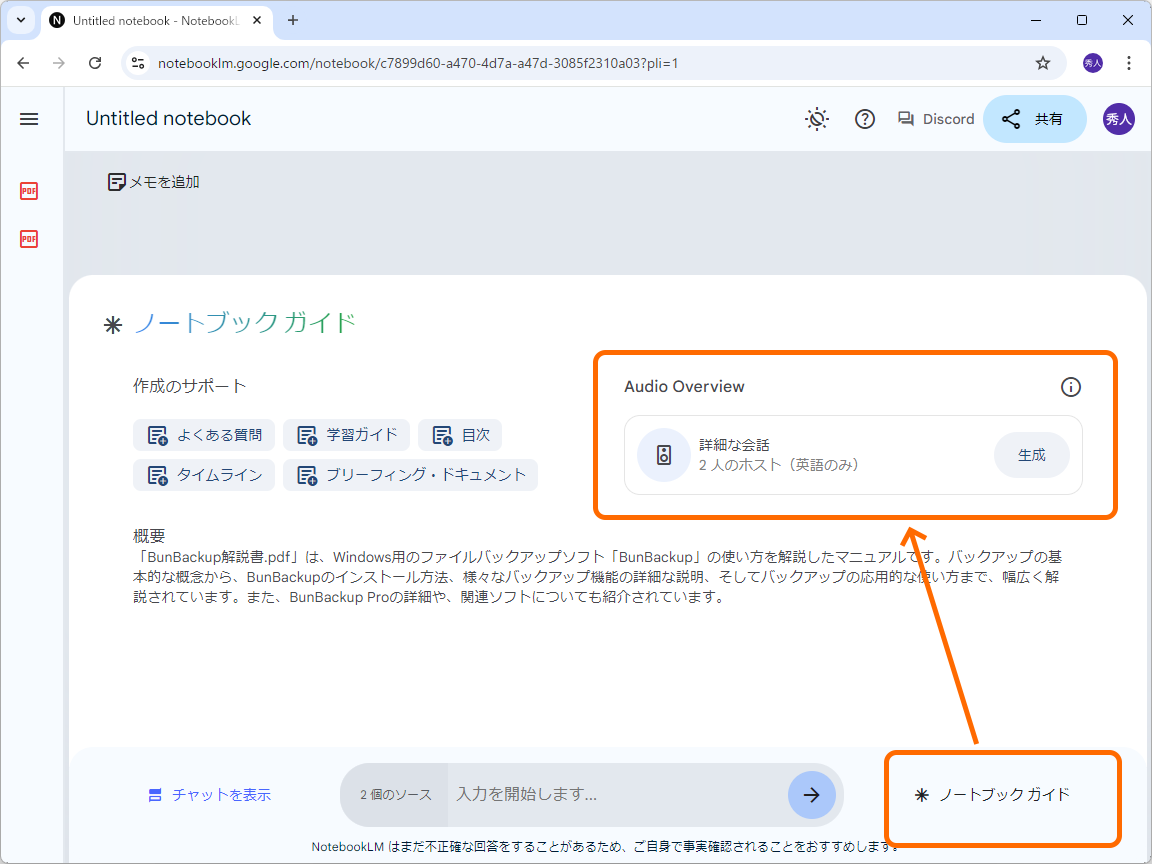This screenshot has width=1152, height=864.
Task: Open the 共有 sharing dialog
Action: [1034, 118]
